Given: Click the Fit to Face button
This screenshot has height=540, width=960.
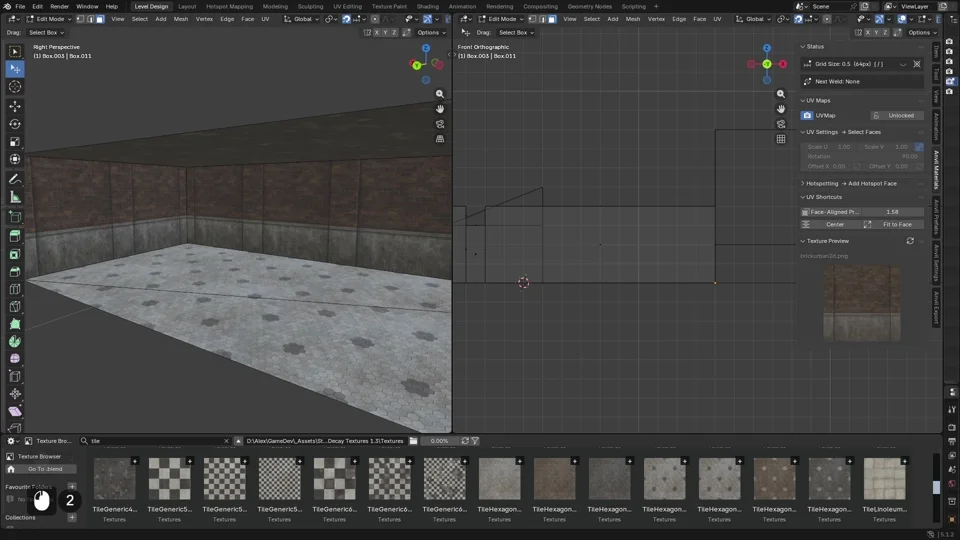Looking at the screenshot, I should [x=893, y=225].
